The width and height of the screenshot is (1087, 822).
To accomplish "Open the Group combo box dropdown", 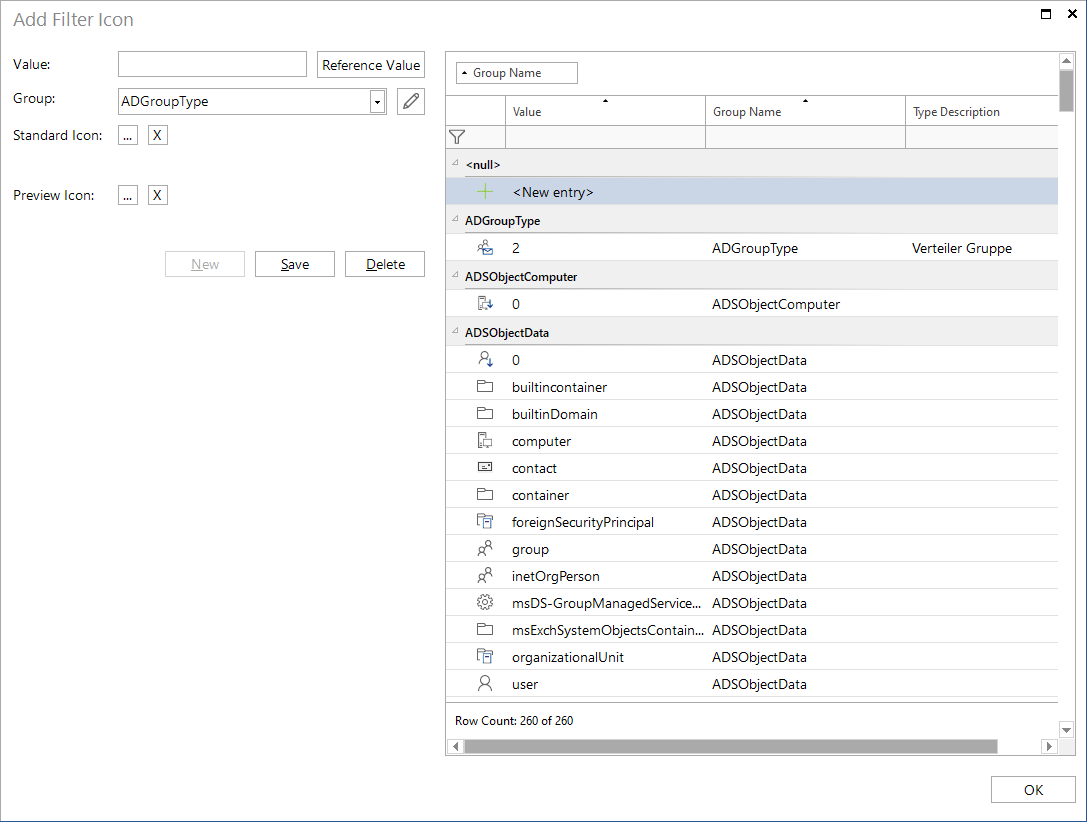I will pyautogui.click(x=377, y=101).
